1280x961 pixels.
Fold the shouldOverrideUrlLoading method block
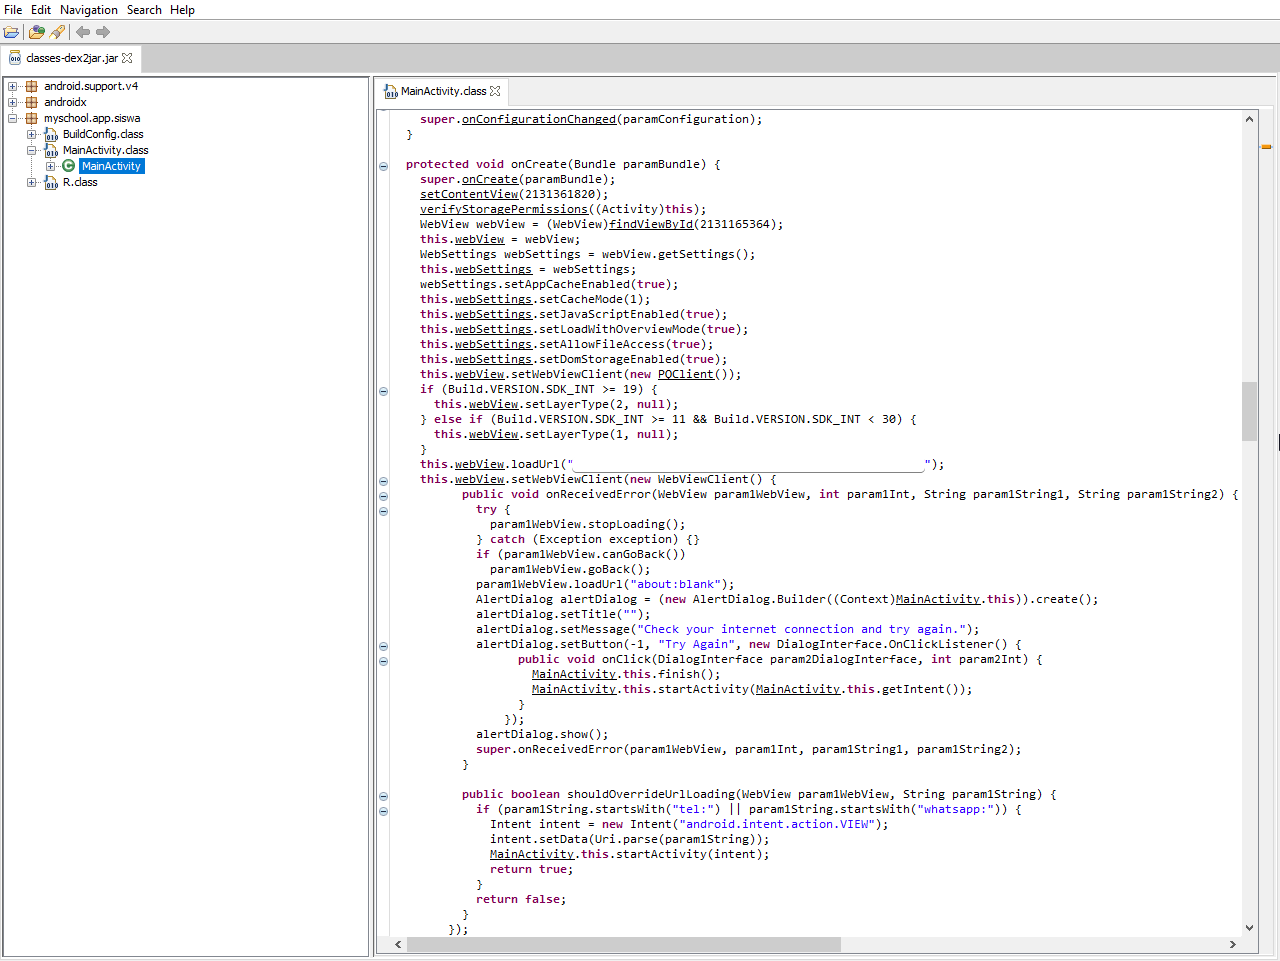pyautogui.click(x=383, y=796)
